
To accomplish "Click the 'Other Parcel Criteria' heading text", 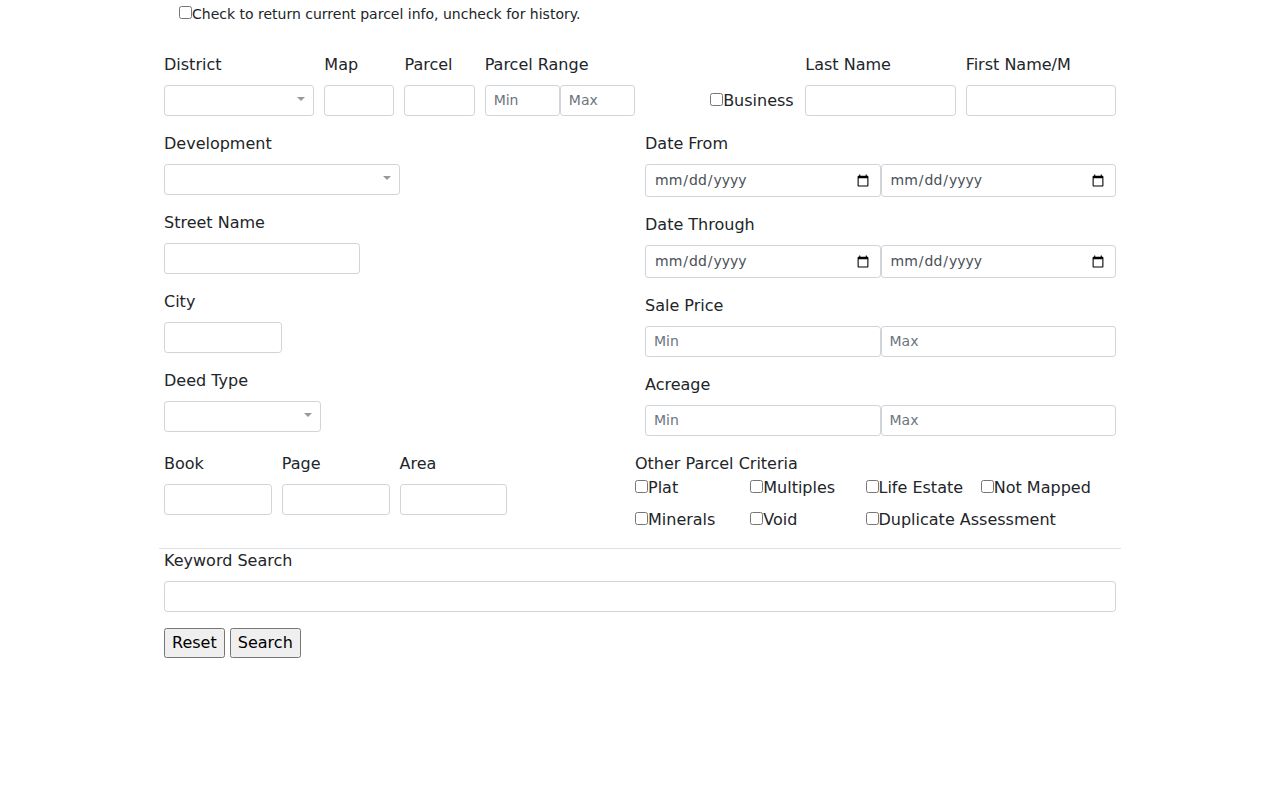I will tap(716, 464).
